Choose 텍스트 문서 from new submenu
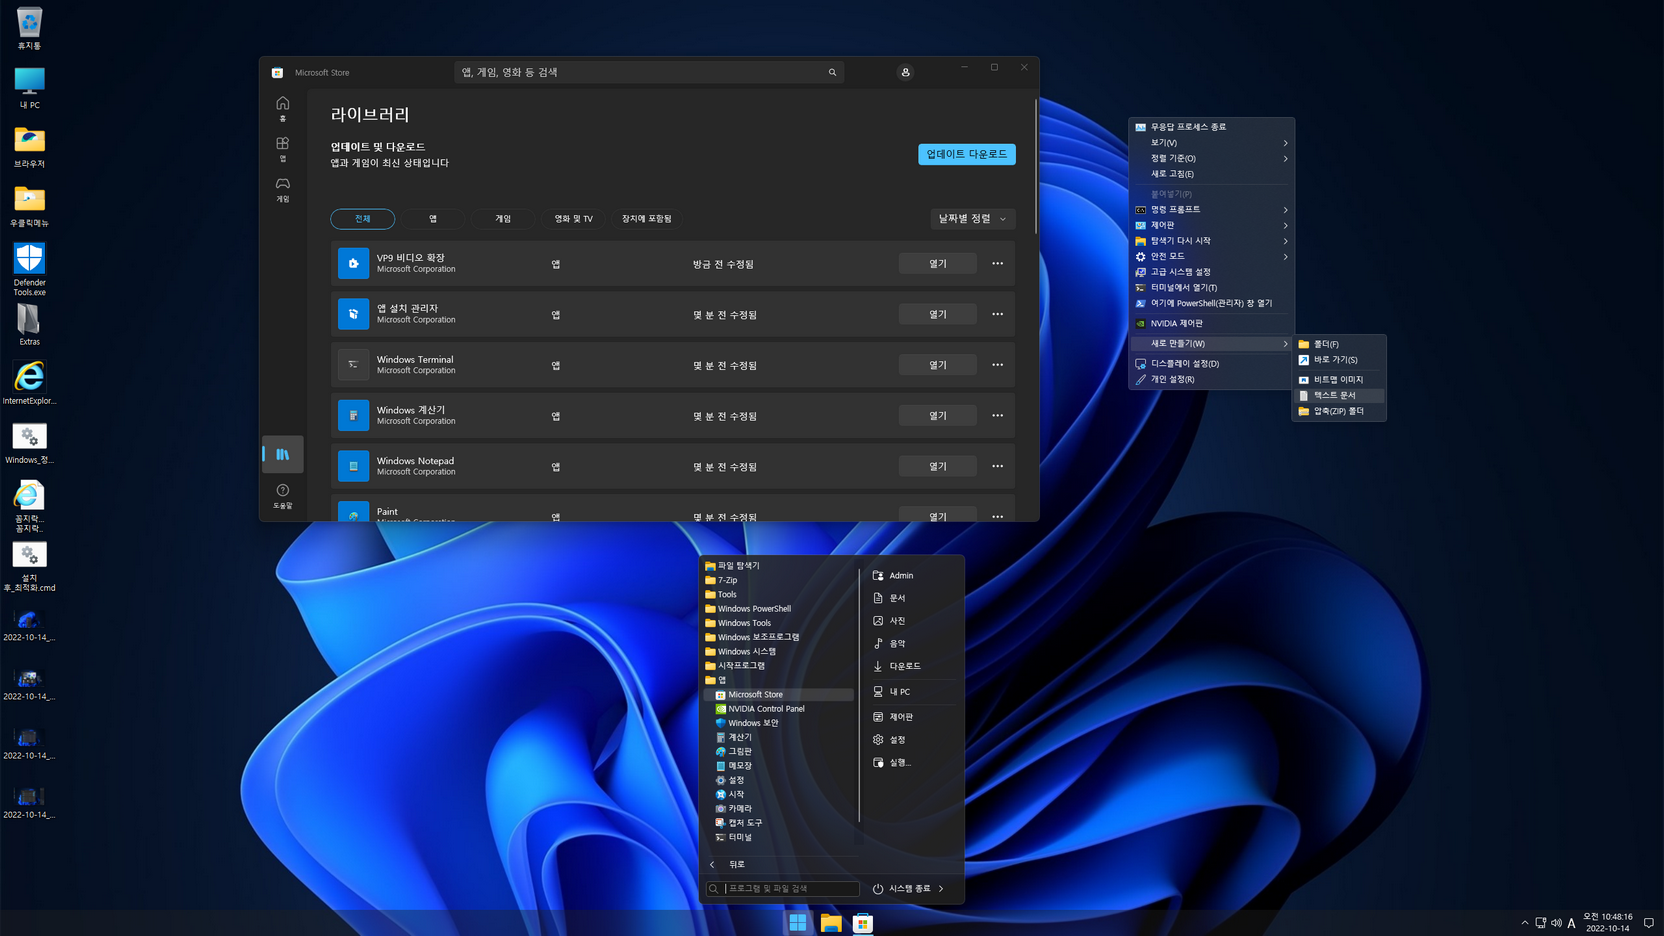 1339,395
